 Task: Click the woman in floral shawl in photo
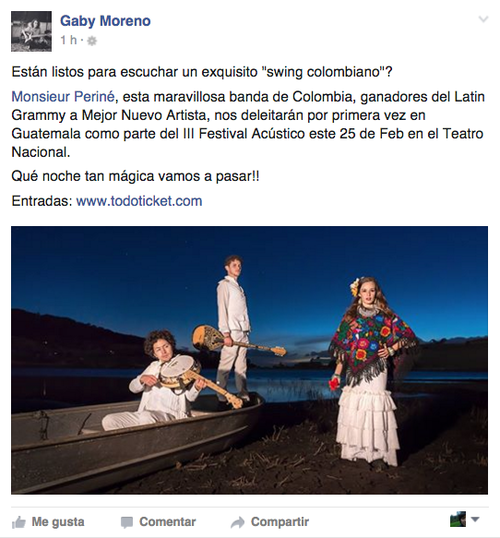(x=371, y=372)
